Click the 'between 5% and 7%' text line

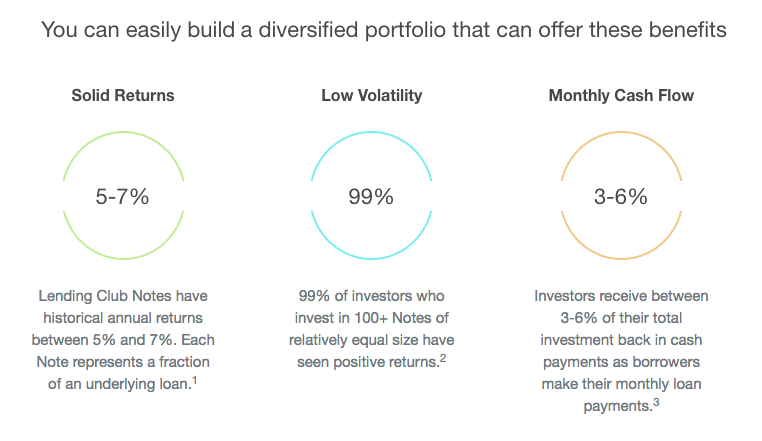[x=122, y=340]
